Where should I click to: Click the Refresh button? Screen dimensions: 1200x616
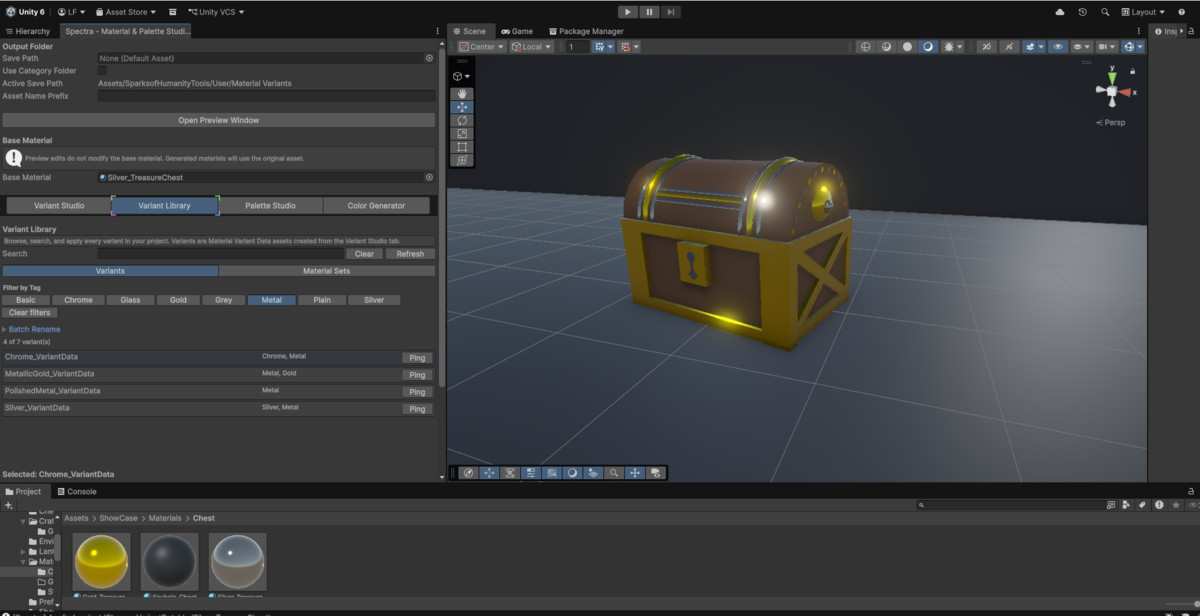(410, 254)
